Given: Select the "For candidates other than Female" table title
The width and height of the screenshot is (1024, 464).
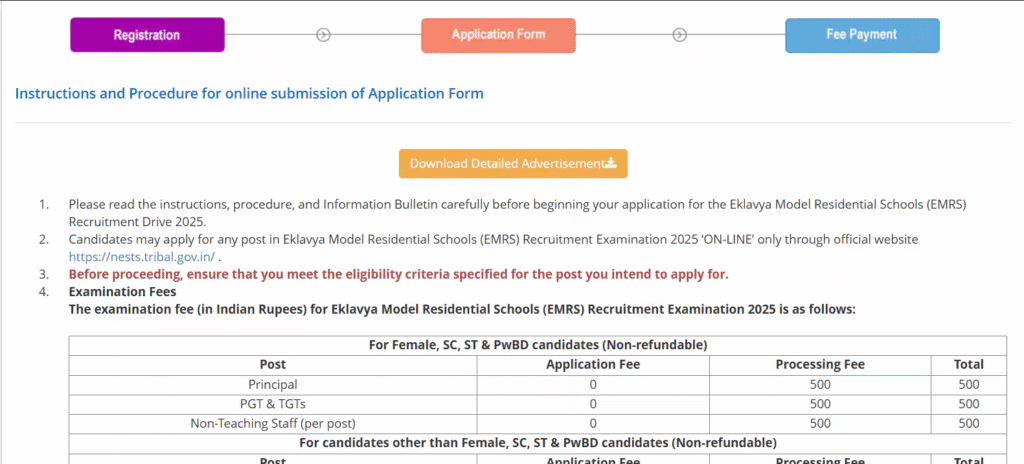Looking at the screenshot, I should [538, 442].
